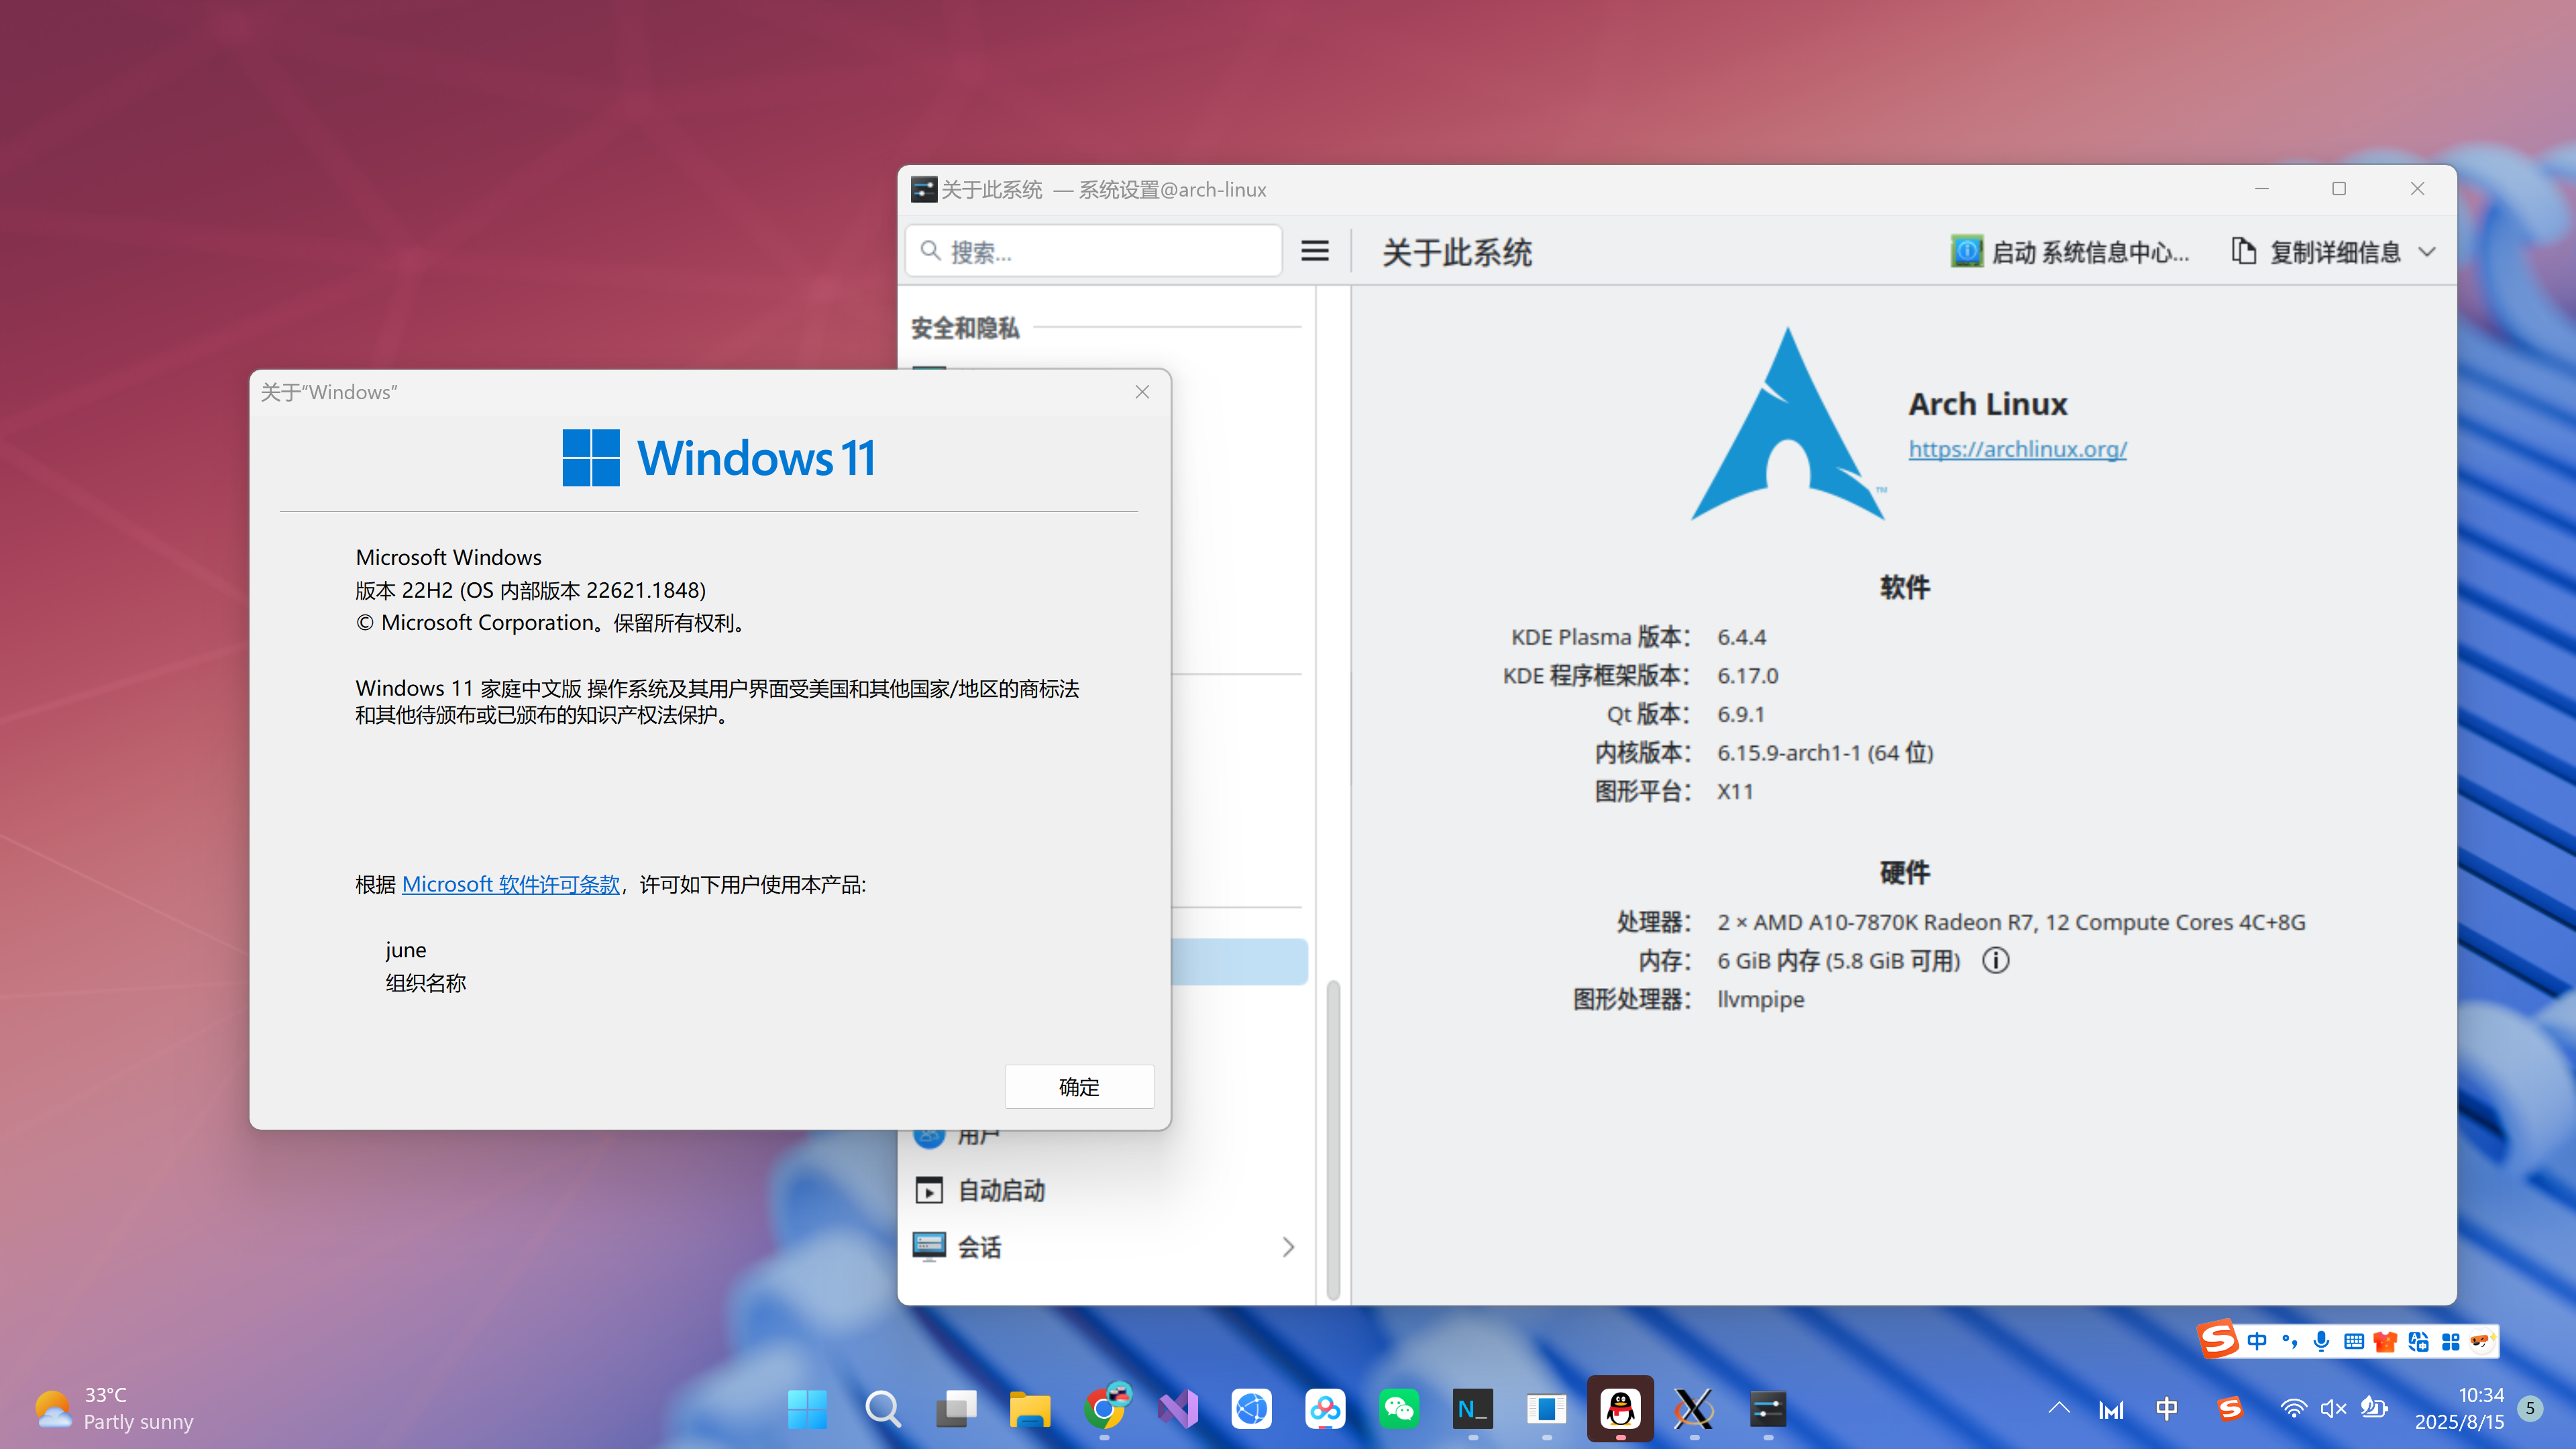Open the QQ penguin app in taskbar

[1620, 1409]
